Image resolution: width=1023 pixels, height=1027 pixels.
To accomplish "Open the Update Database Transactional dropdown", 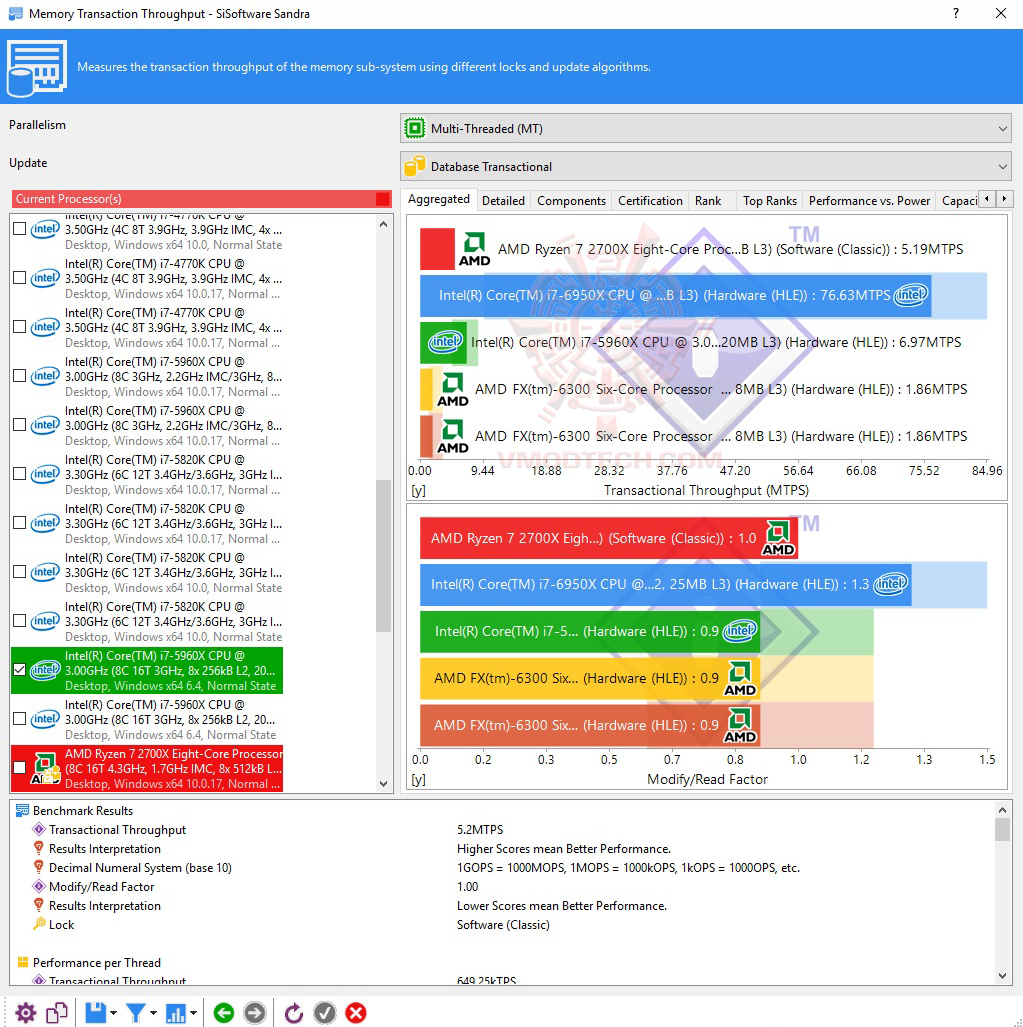I will pos(705,166).
